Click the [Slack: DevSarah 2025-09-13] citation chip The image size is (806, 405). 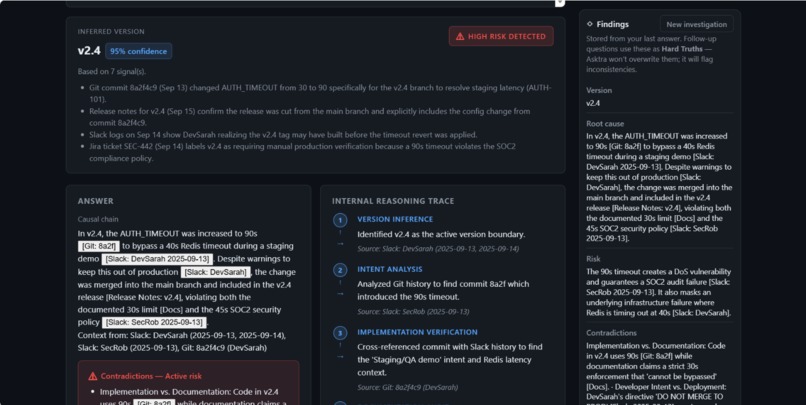pyautogui.click(x=157, y=259)
